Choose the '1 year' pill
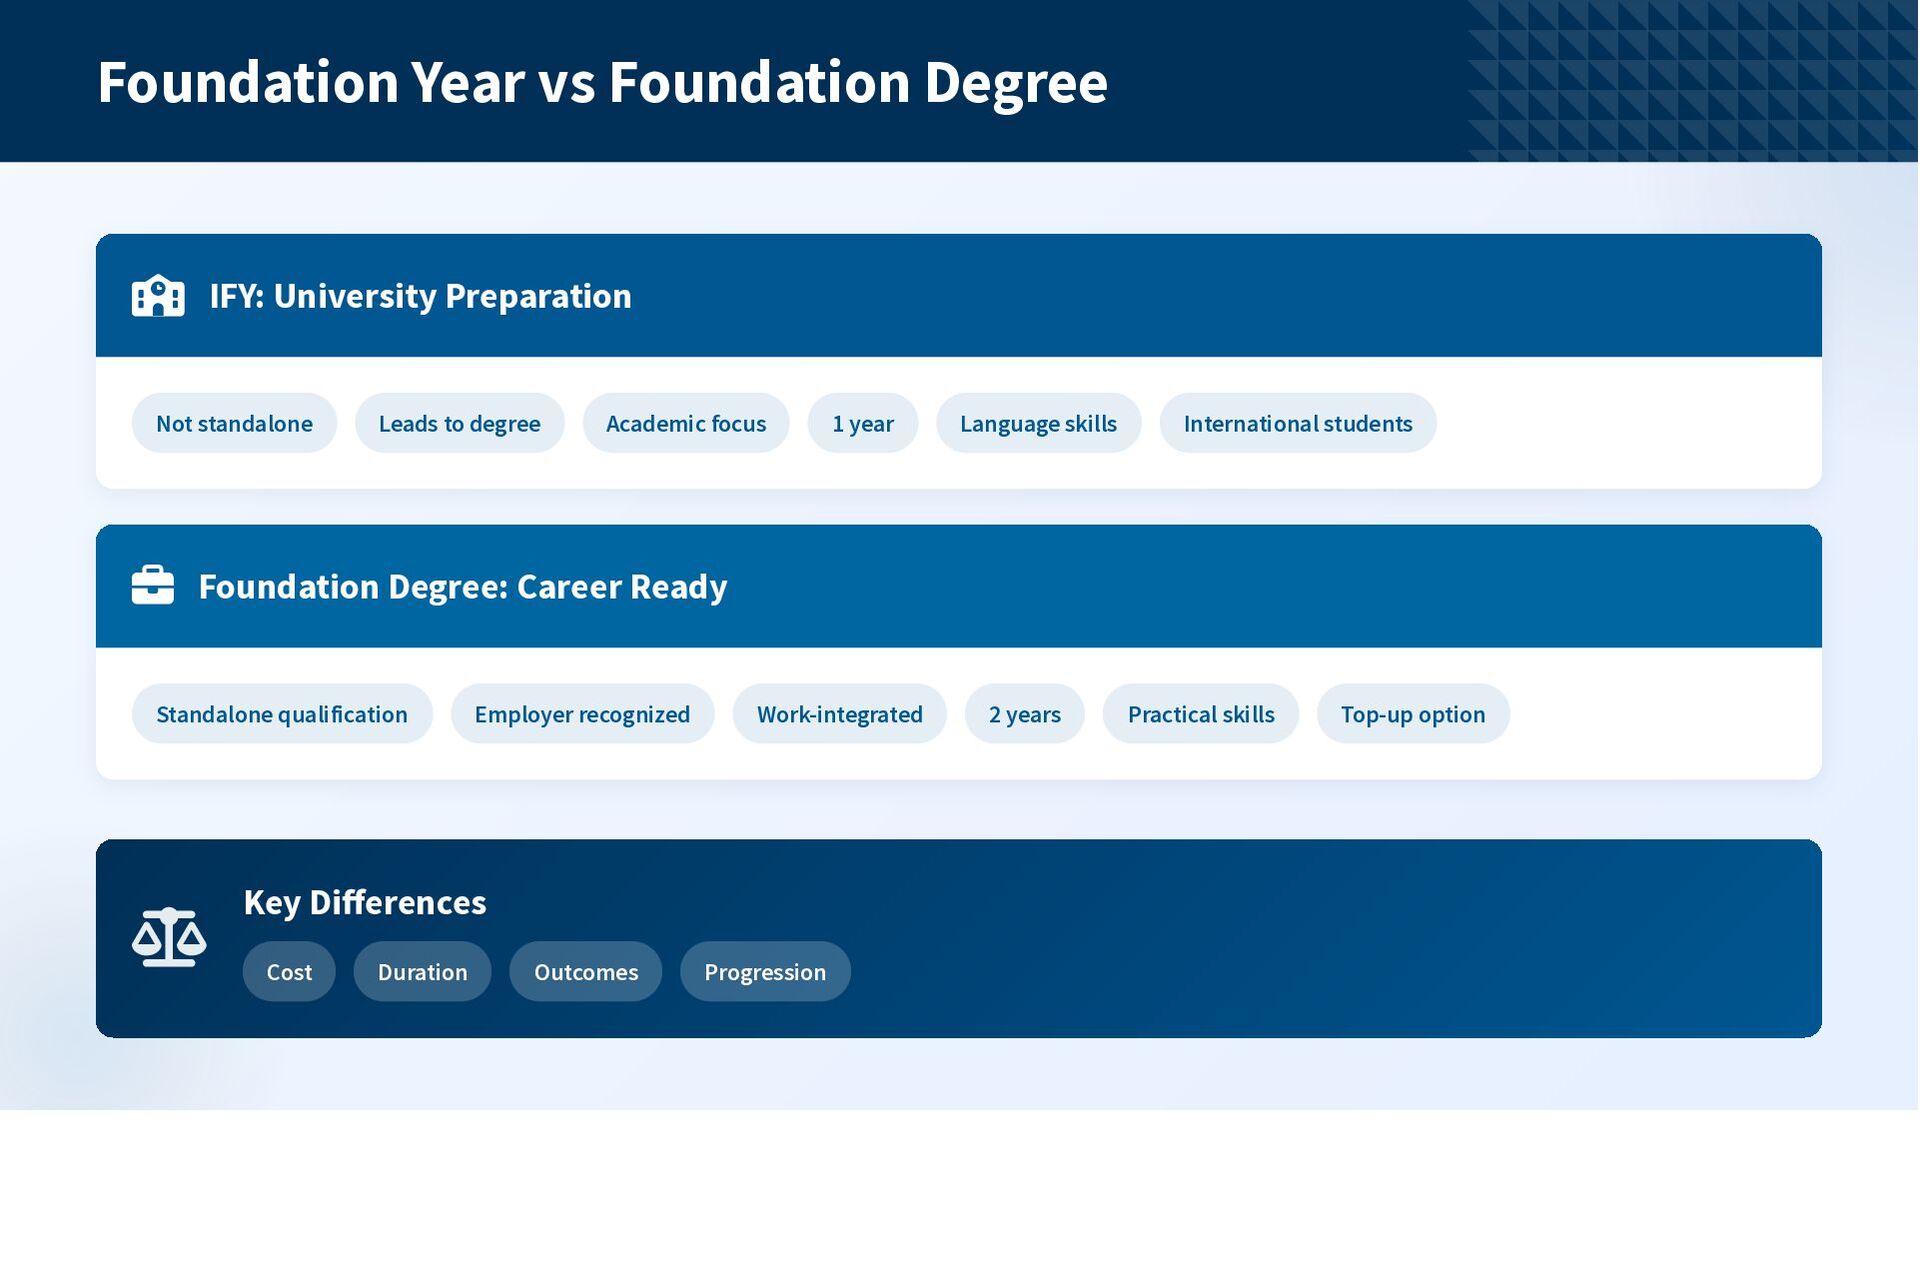 pos(863,424)
